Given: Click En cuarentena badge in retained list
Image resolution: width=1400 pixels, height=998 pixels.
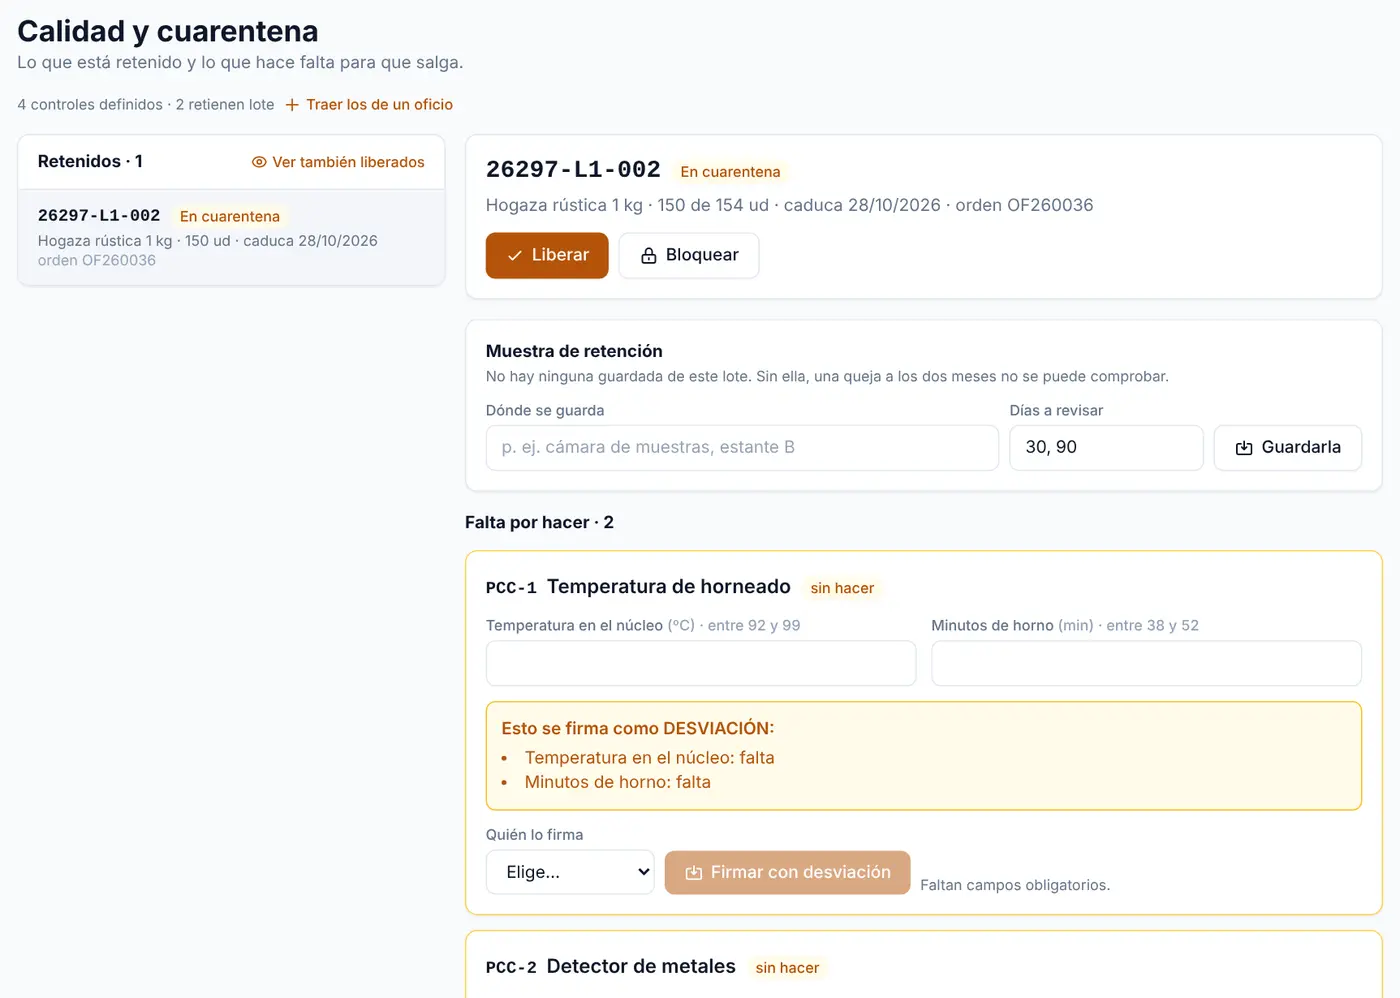Looking at the screenshot, I should coord(230,216).
